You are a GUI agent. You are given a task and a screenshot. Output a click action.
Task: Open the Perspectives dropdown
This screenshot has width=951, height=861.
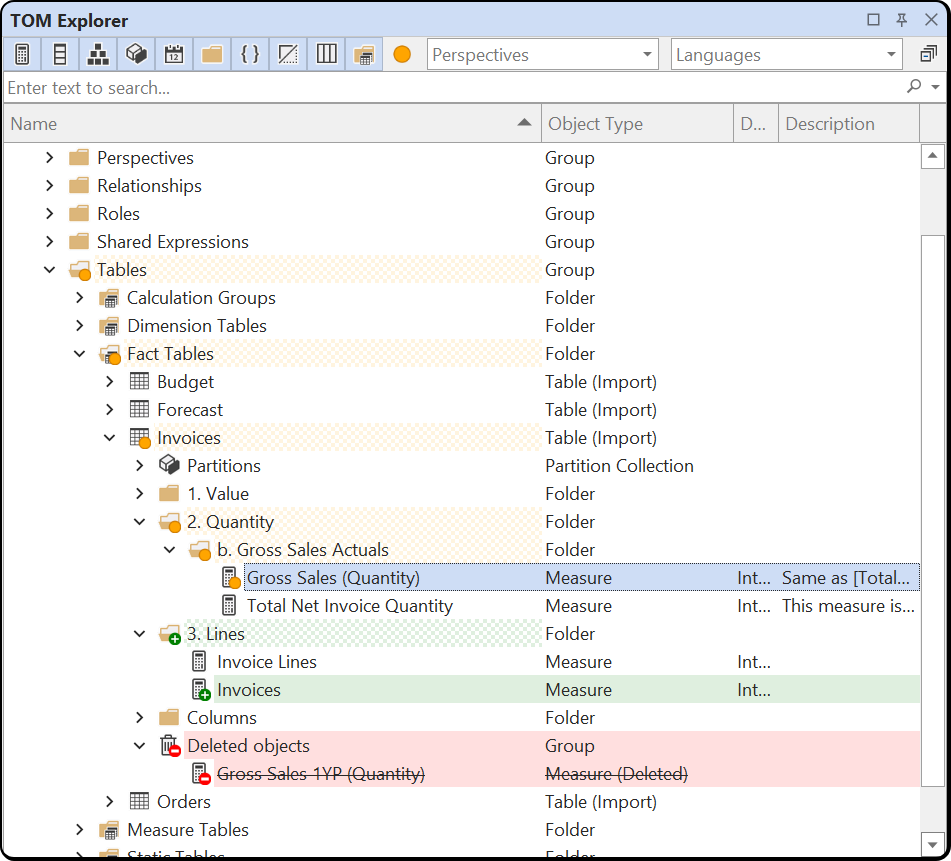point(542,55)
